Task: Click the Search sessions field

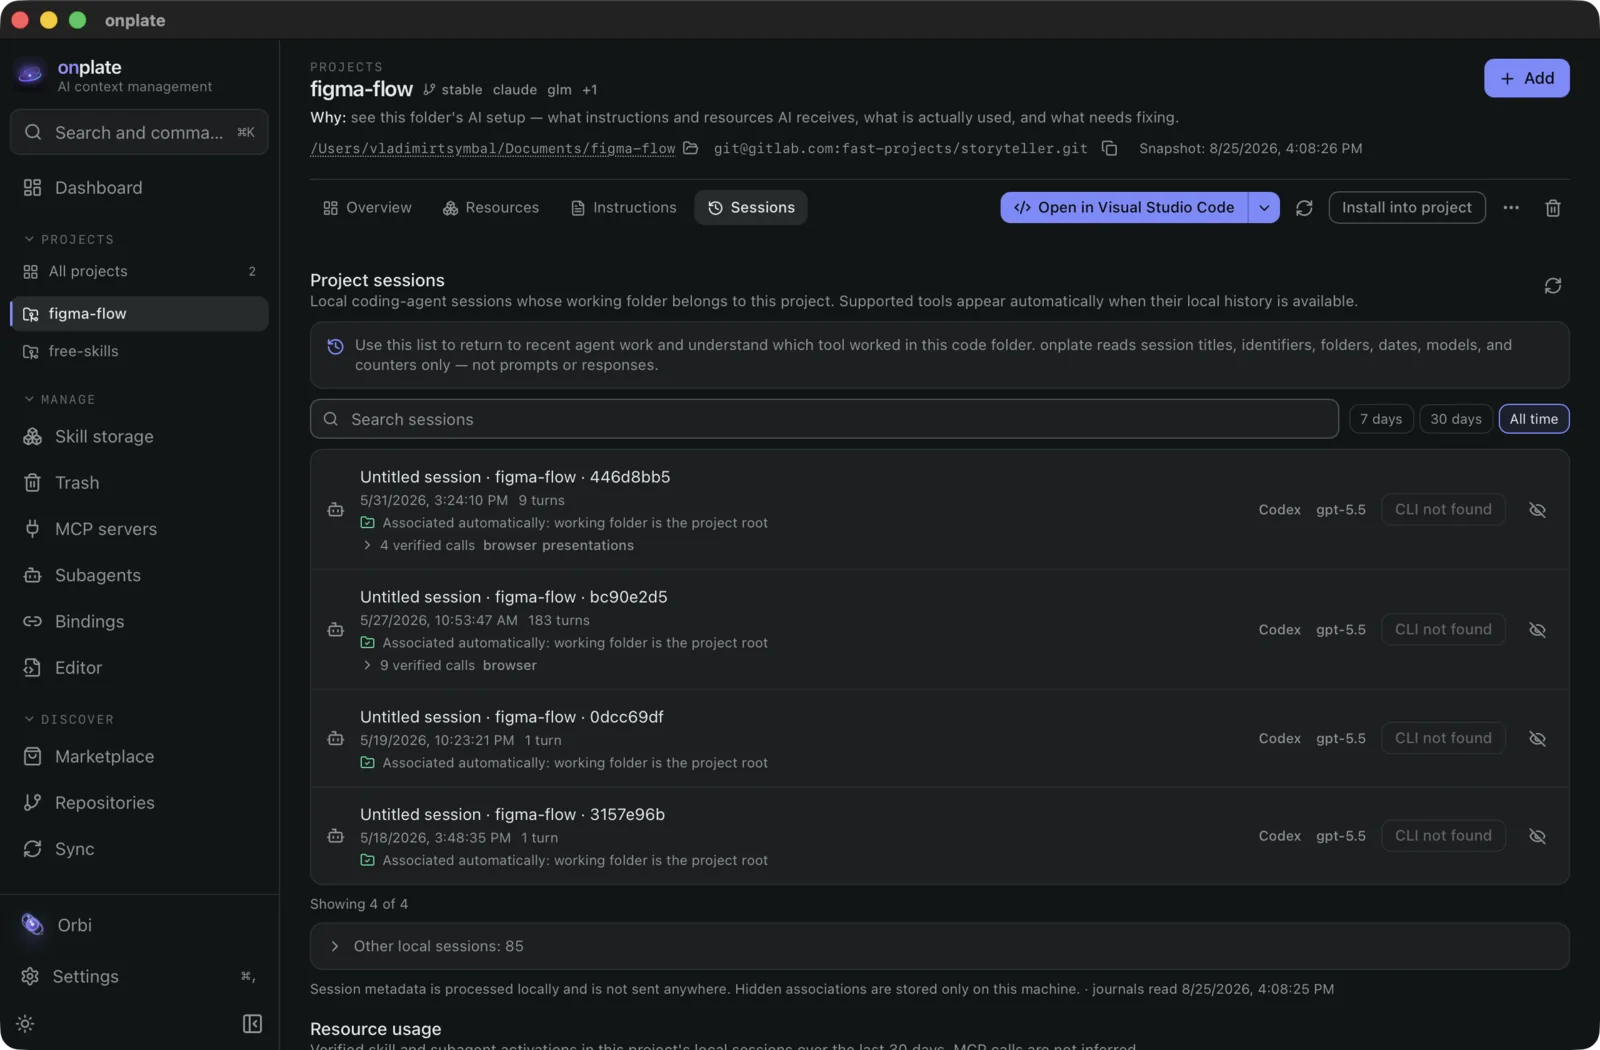Action: (824, 419)
